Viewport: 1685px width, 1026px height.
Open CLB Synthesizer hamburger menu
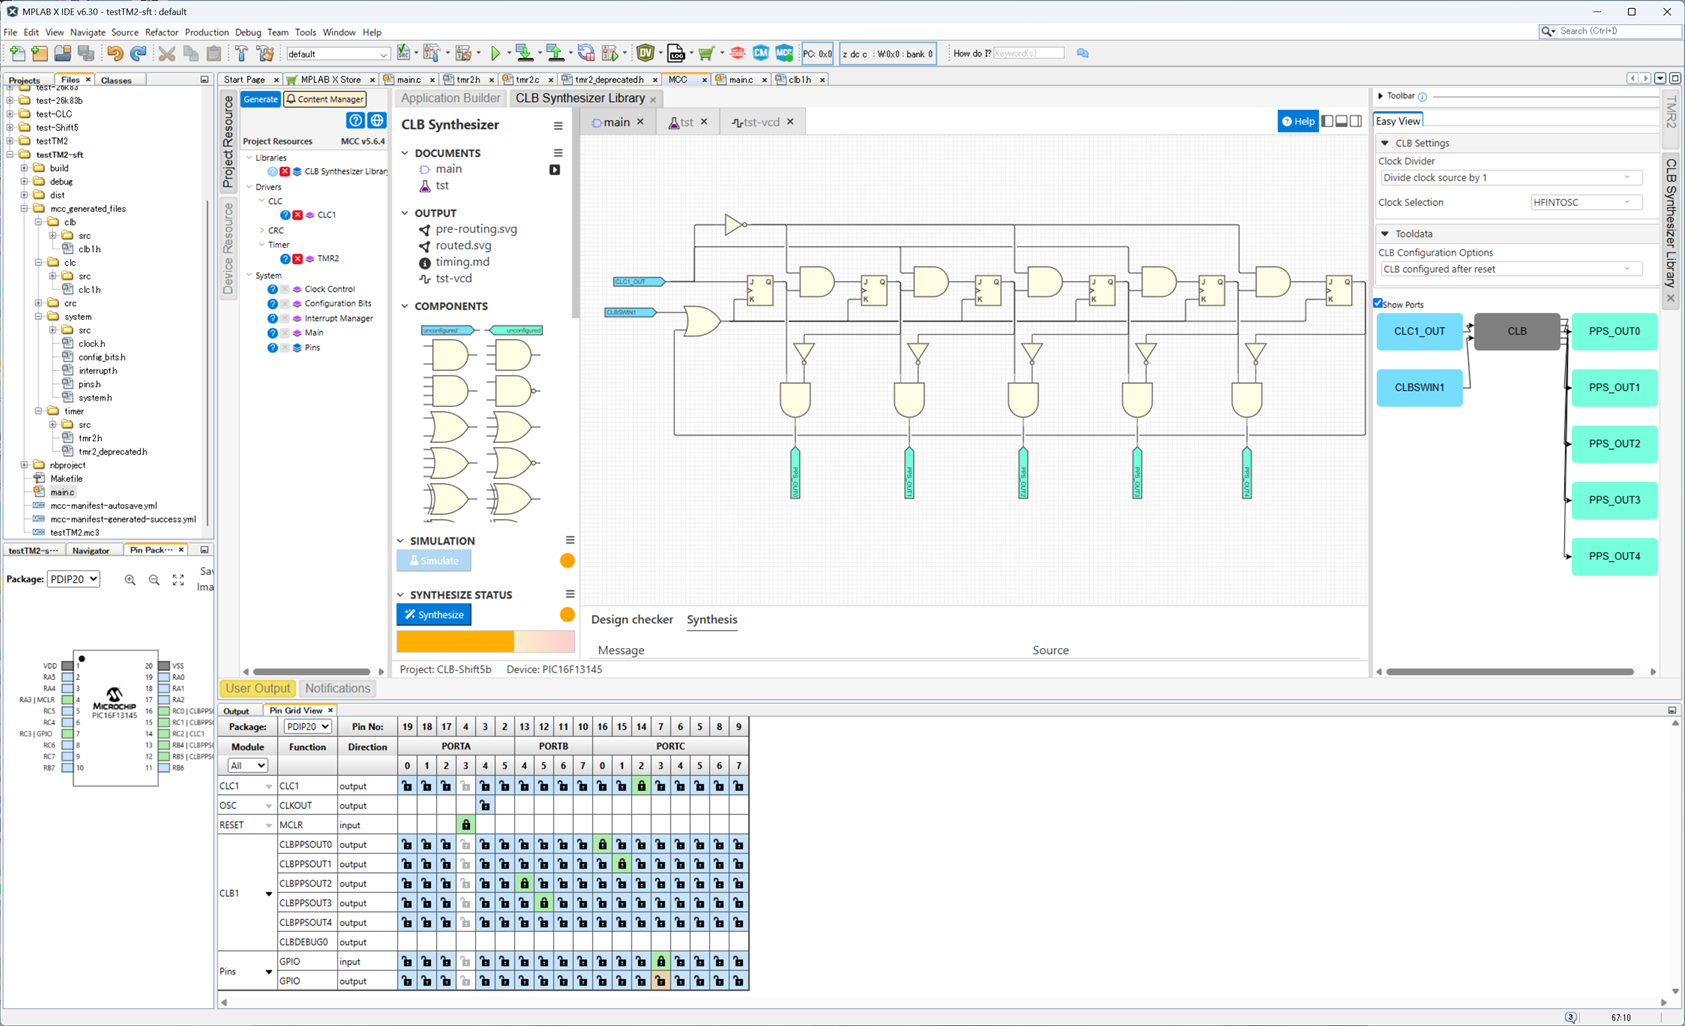point(558,126)
